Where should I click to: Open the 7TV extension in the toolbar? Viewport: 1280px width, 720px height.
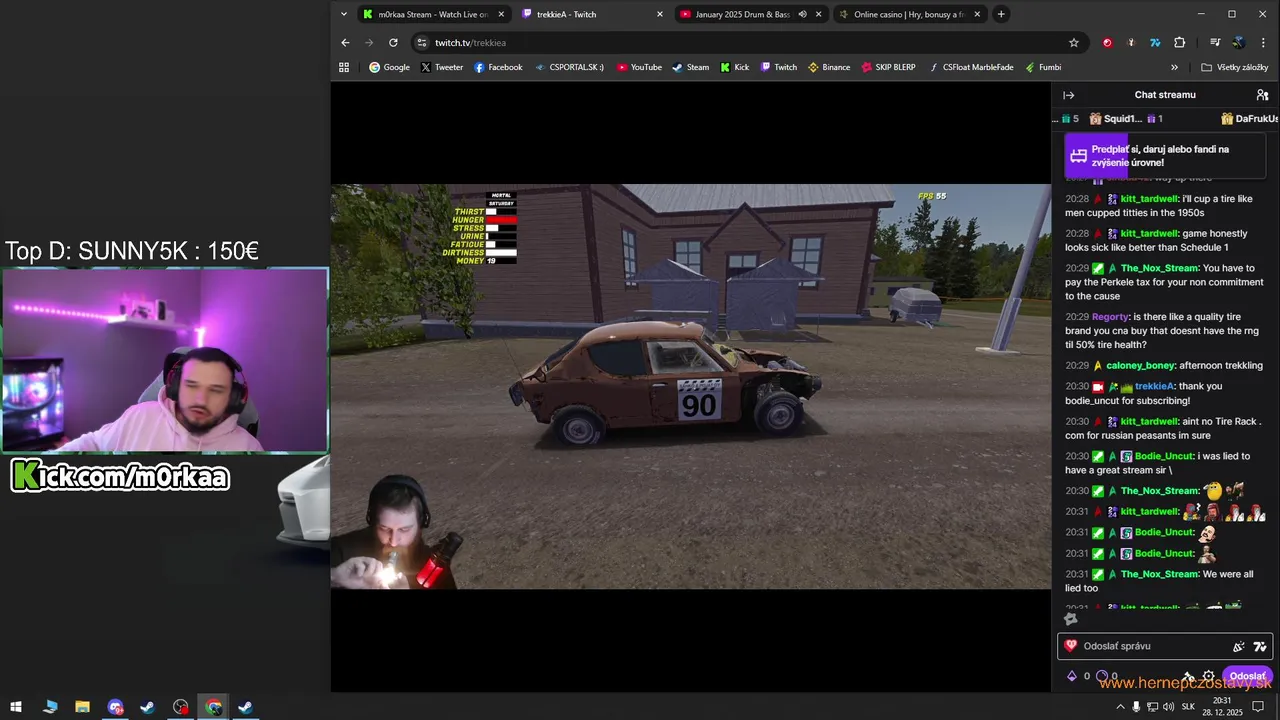[x=1155, y=43]
